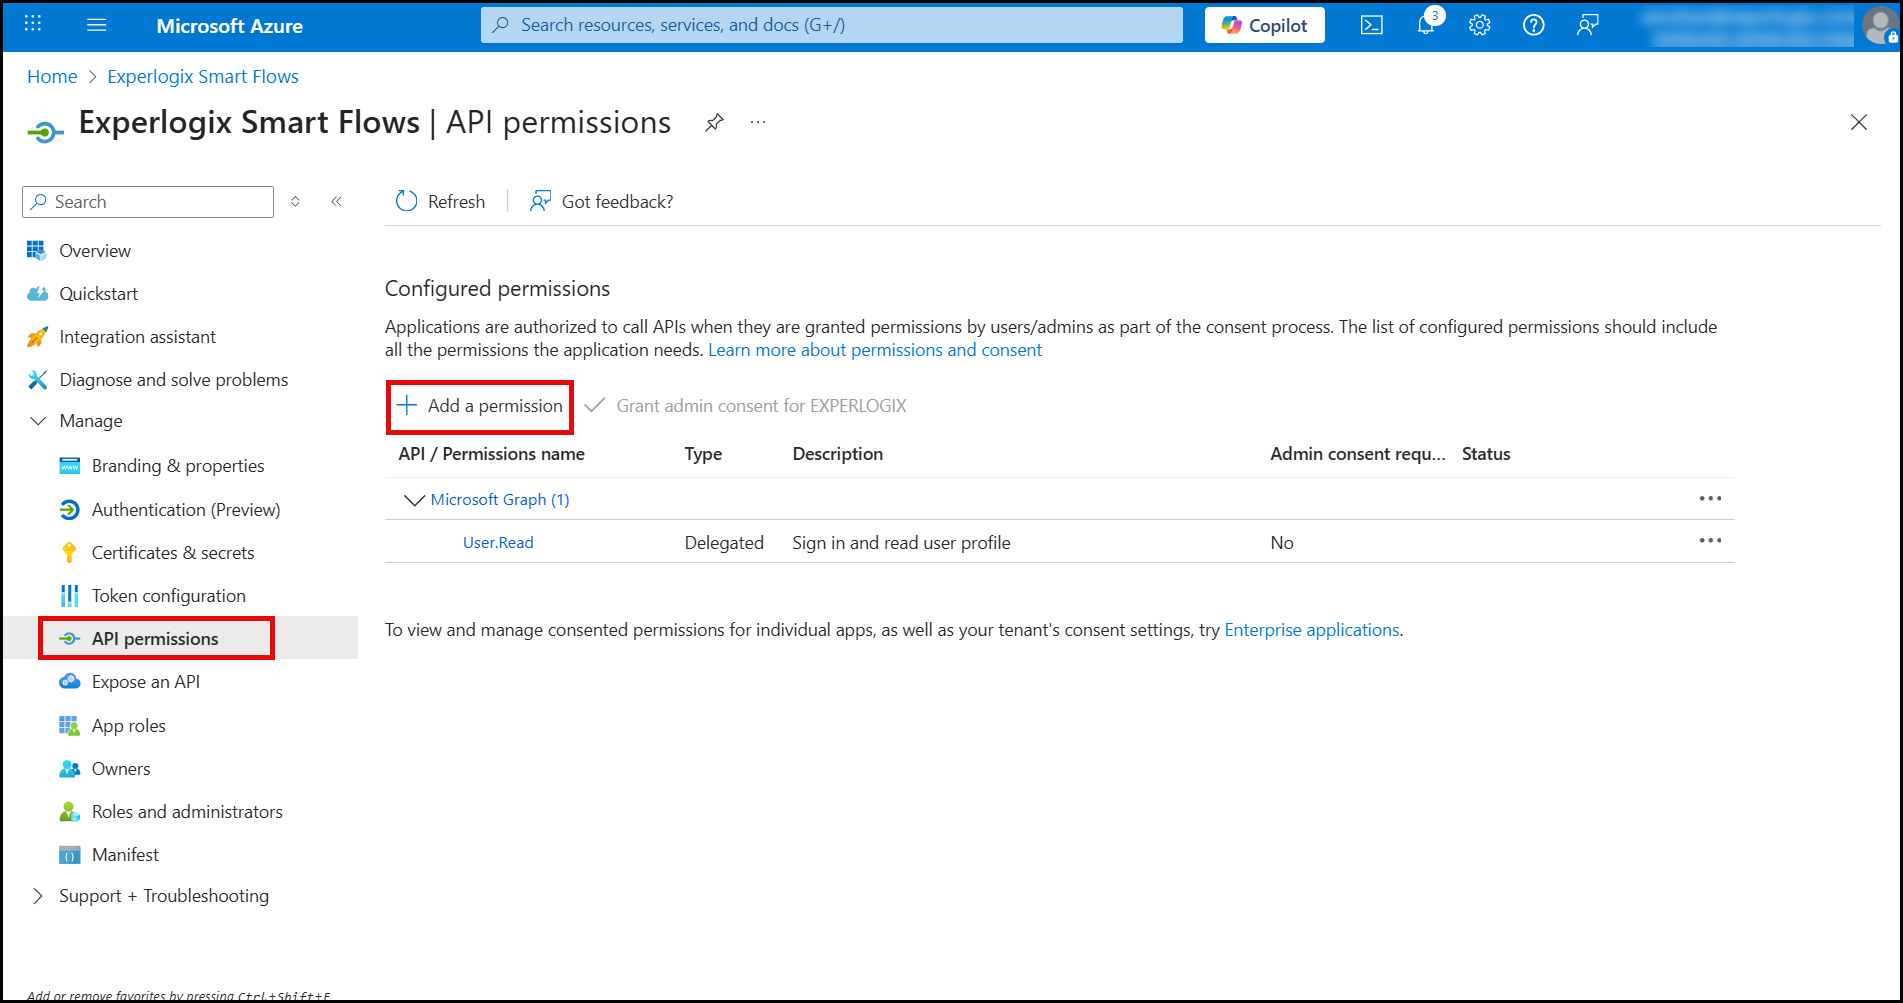
Task: Click Add a permission
Action: pyautogui.click(x=480, y=405)
